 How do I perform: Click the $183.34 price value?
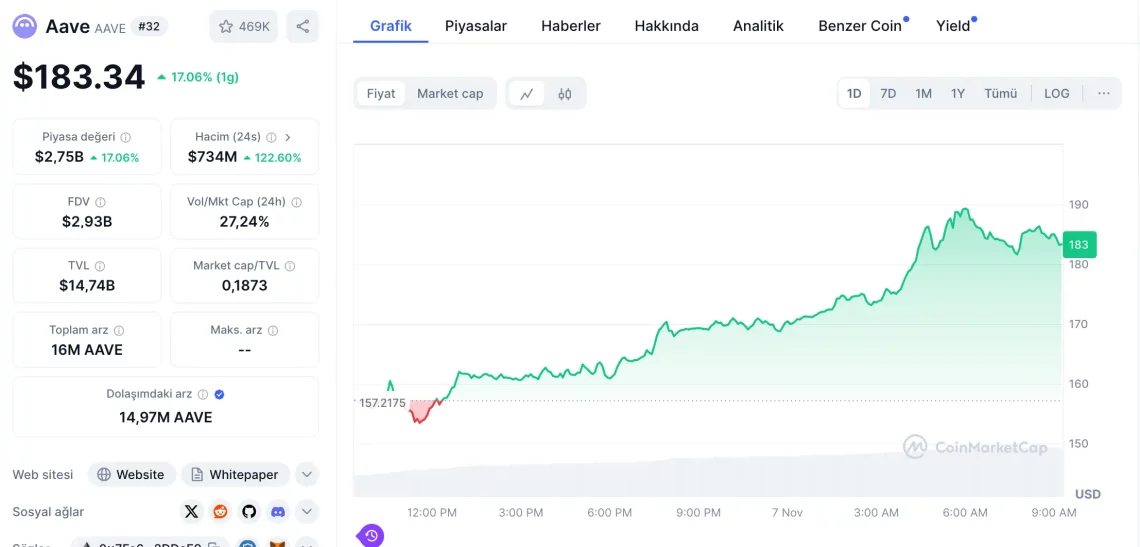(x=79, y=77)
